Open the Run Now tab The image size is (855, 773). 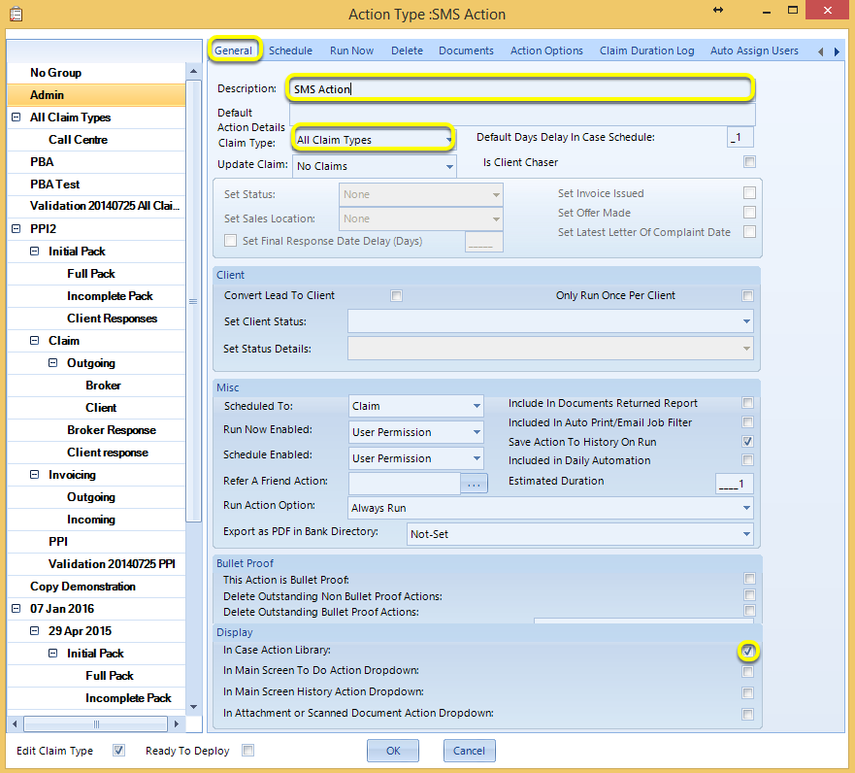351,51
